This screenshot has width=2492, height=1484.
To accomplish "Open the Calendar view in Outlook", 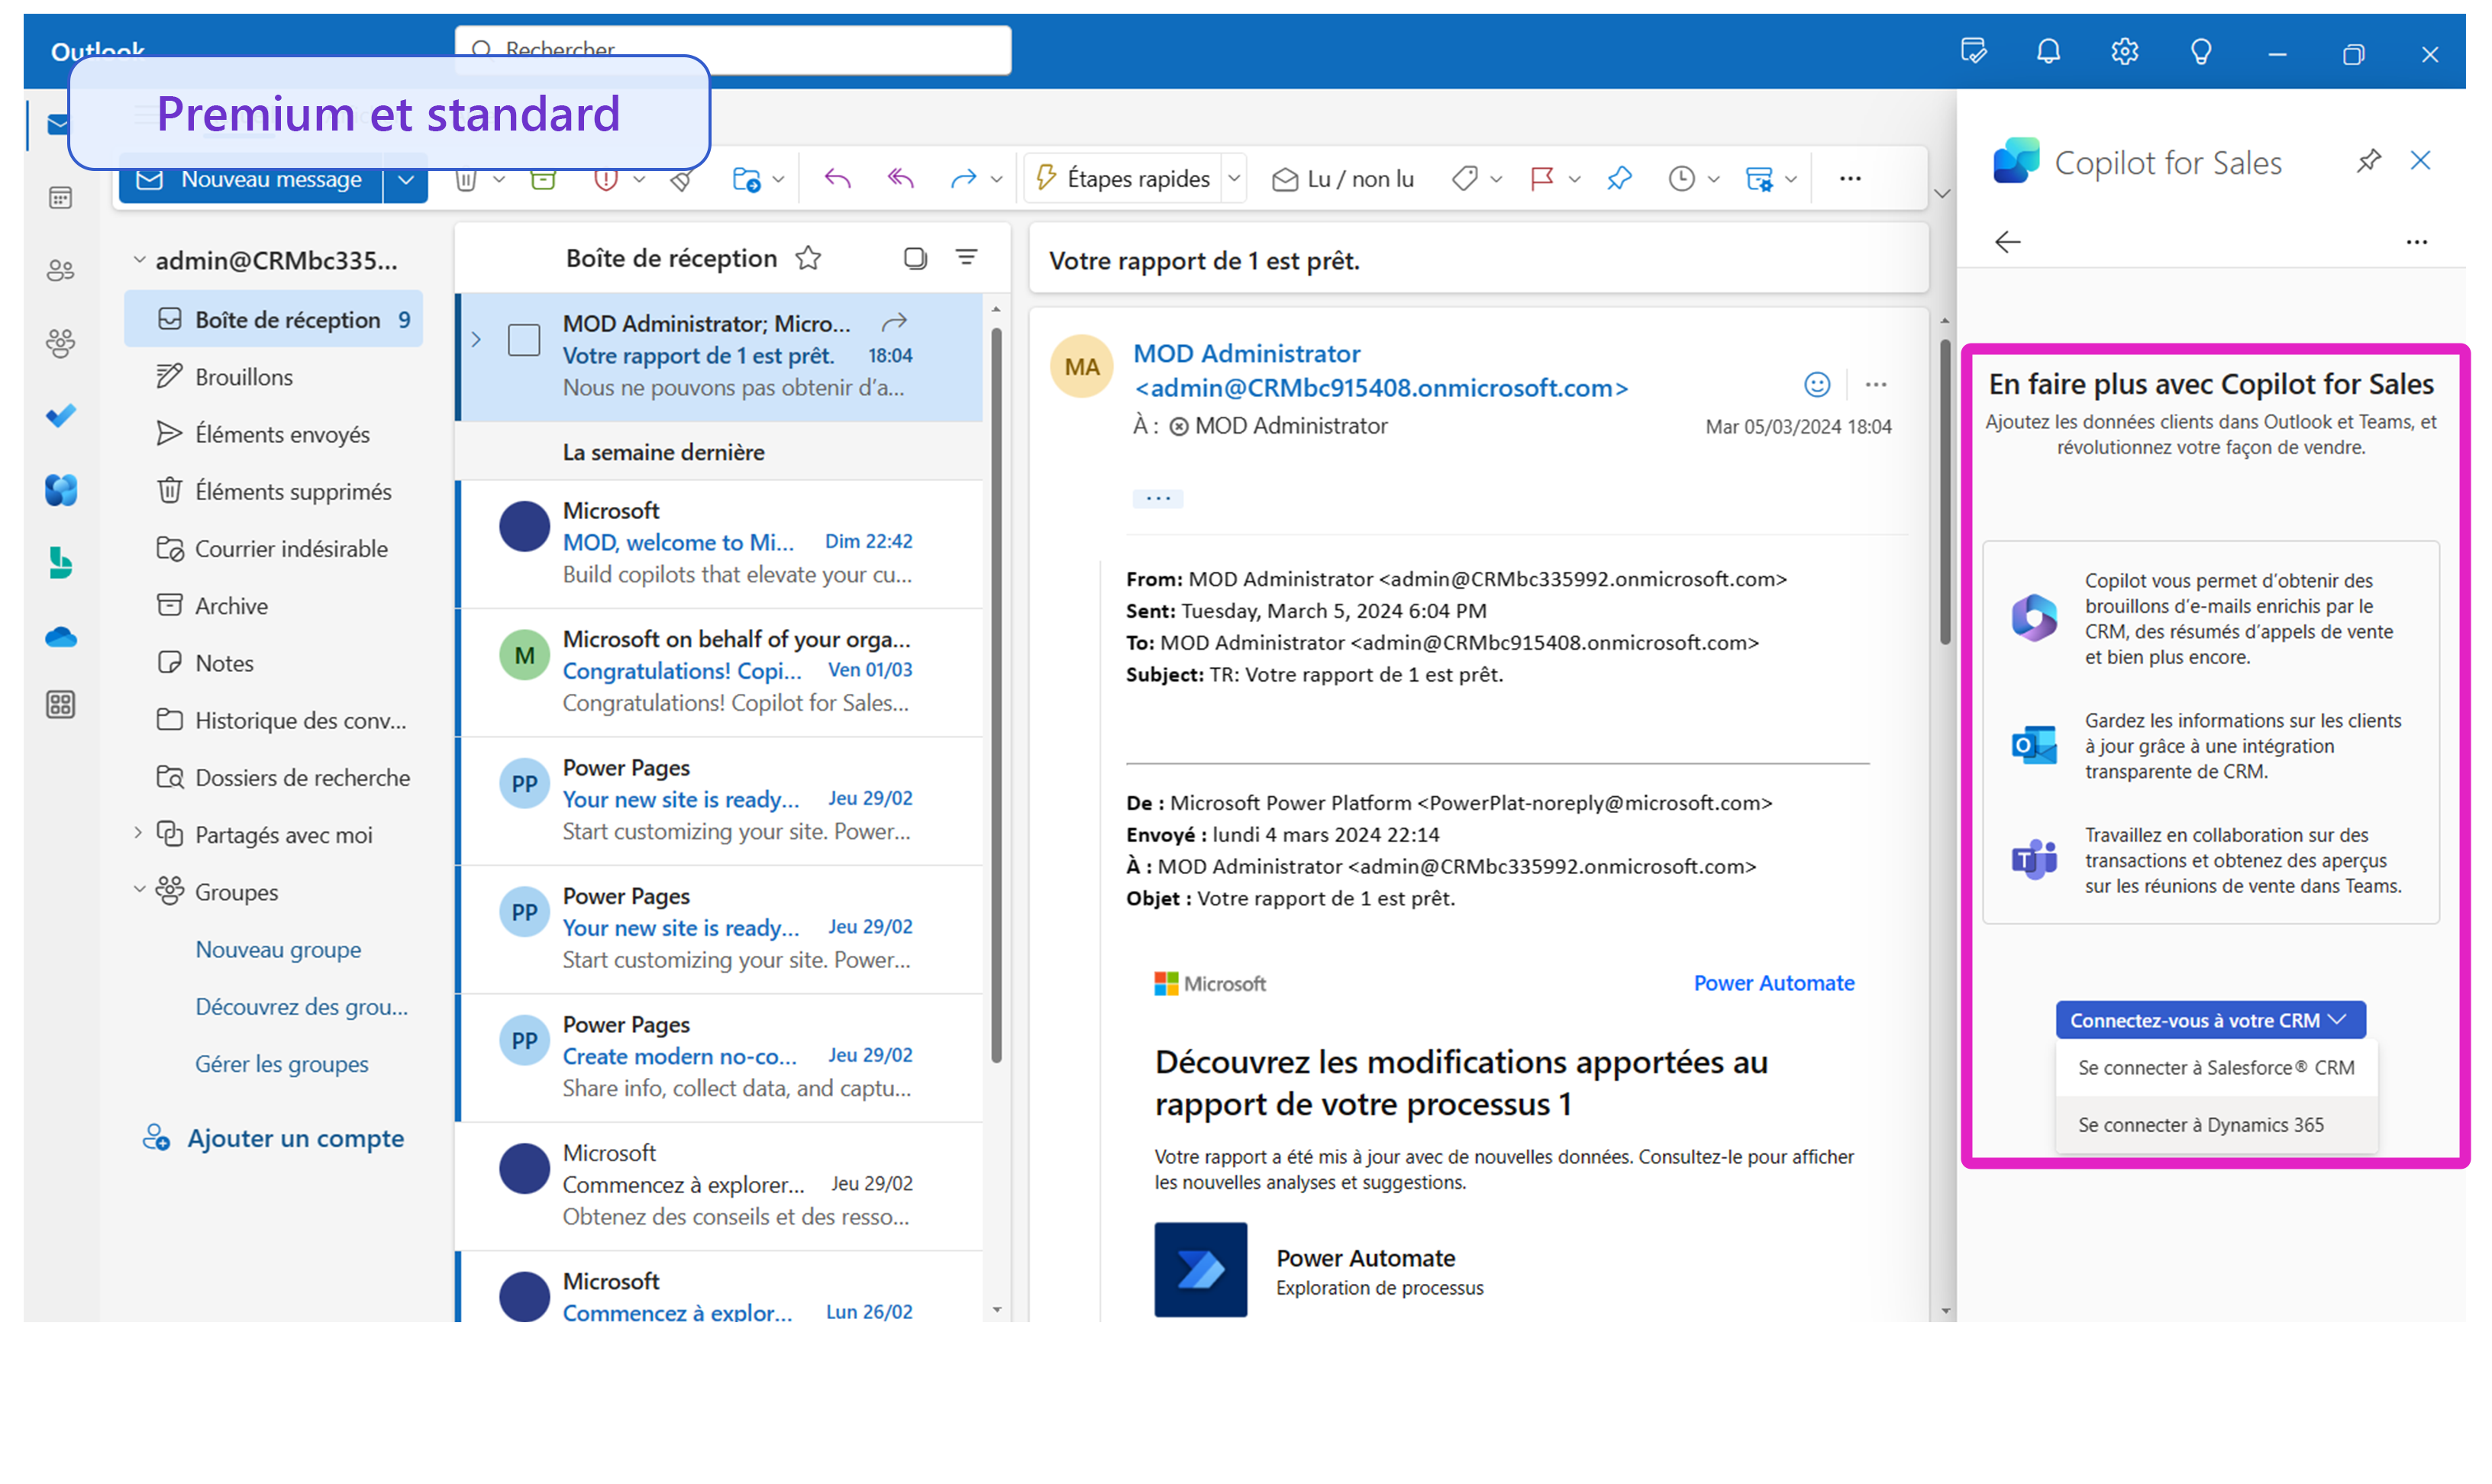I will 60,198.
